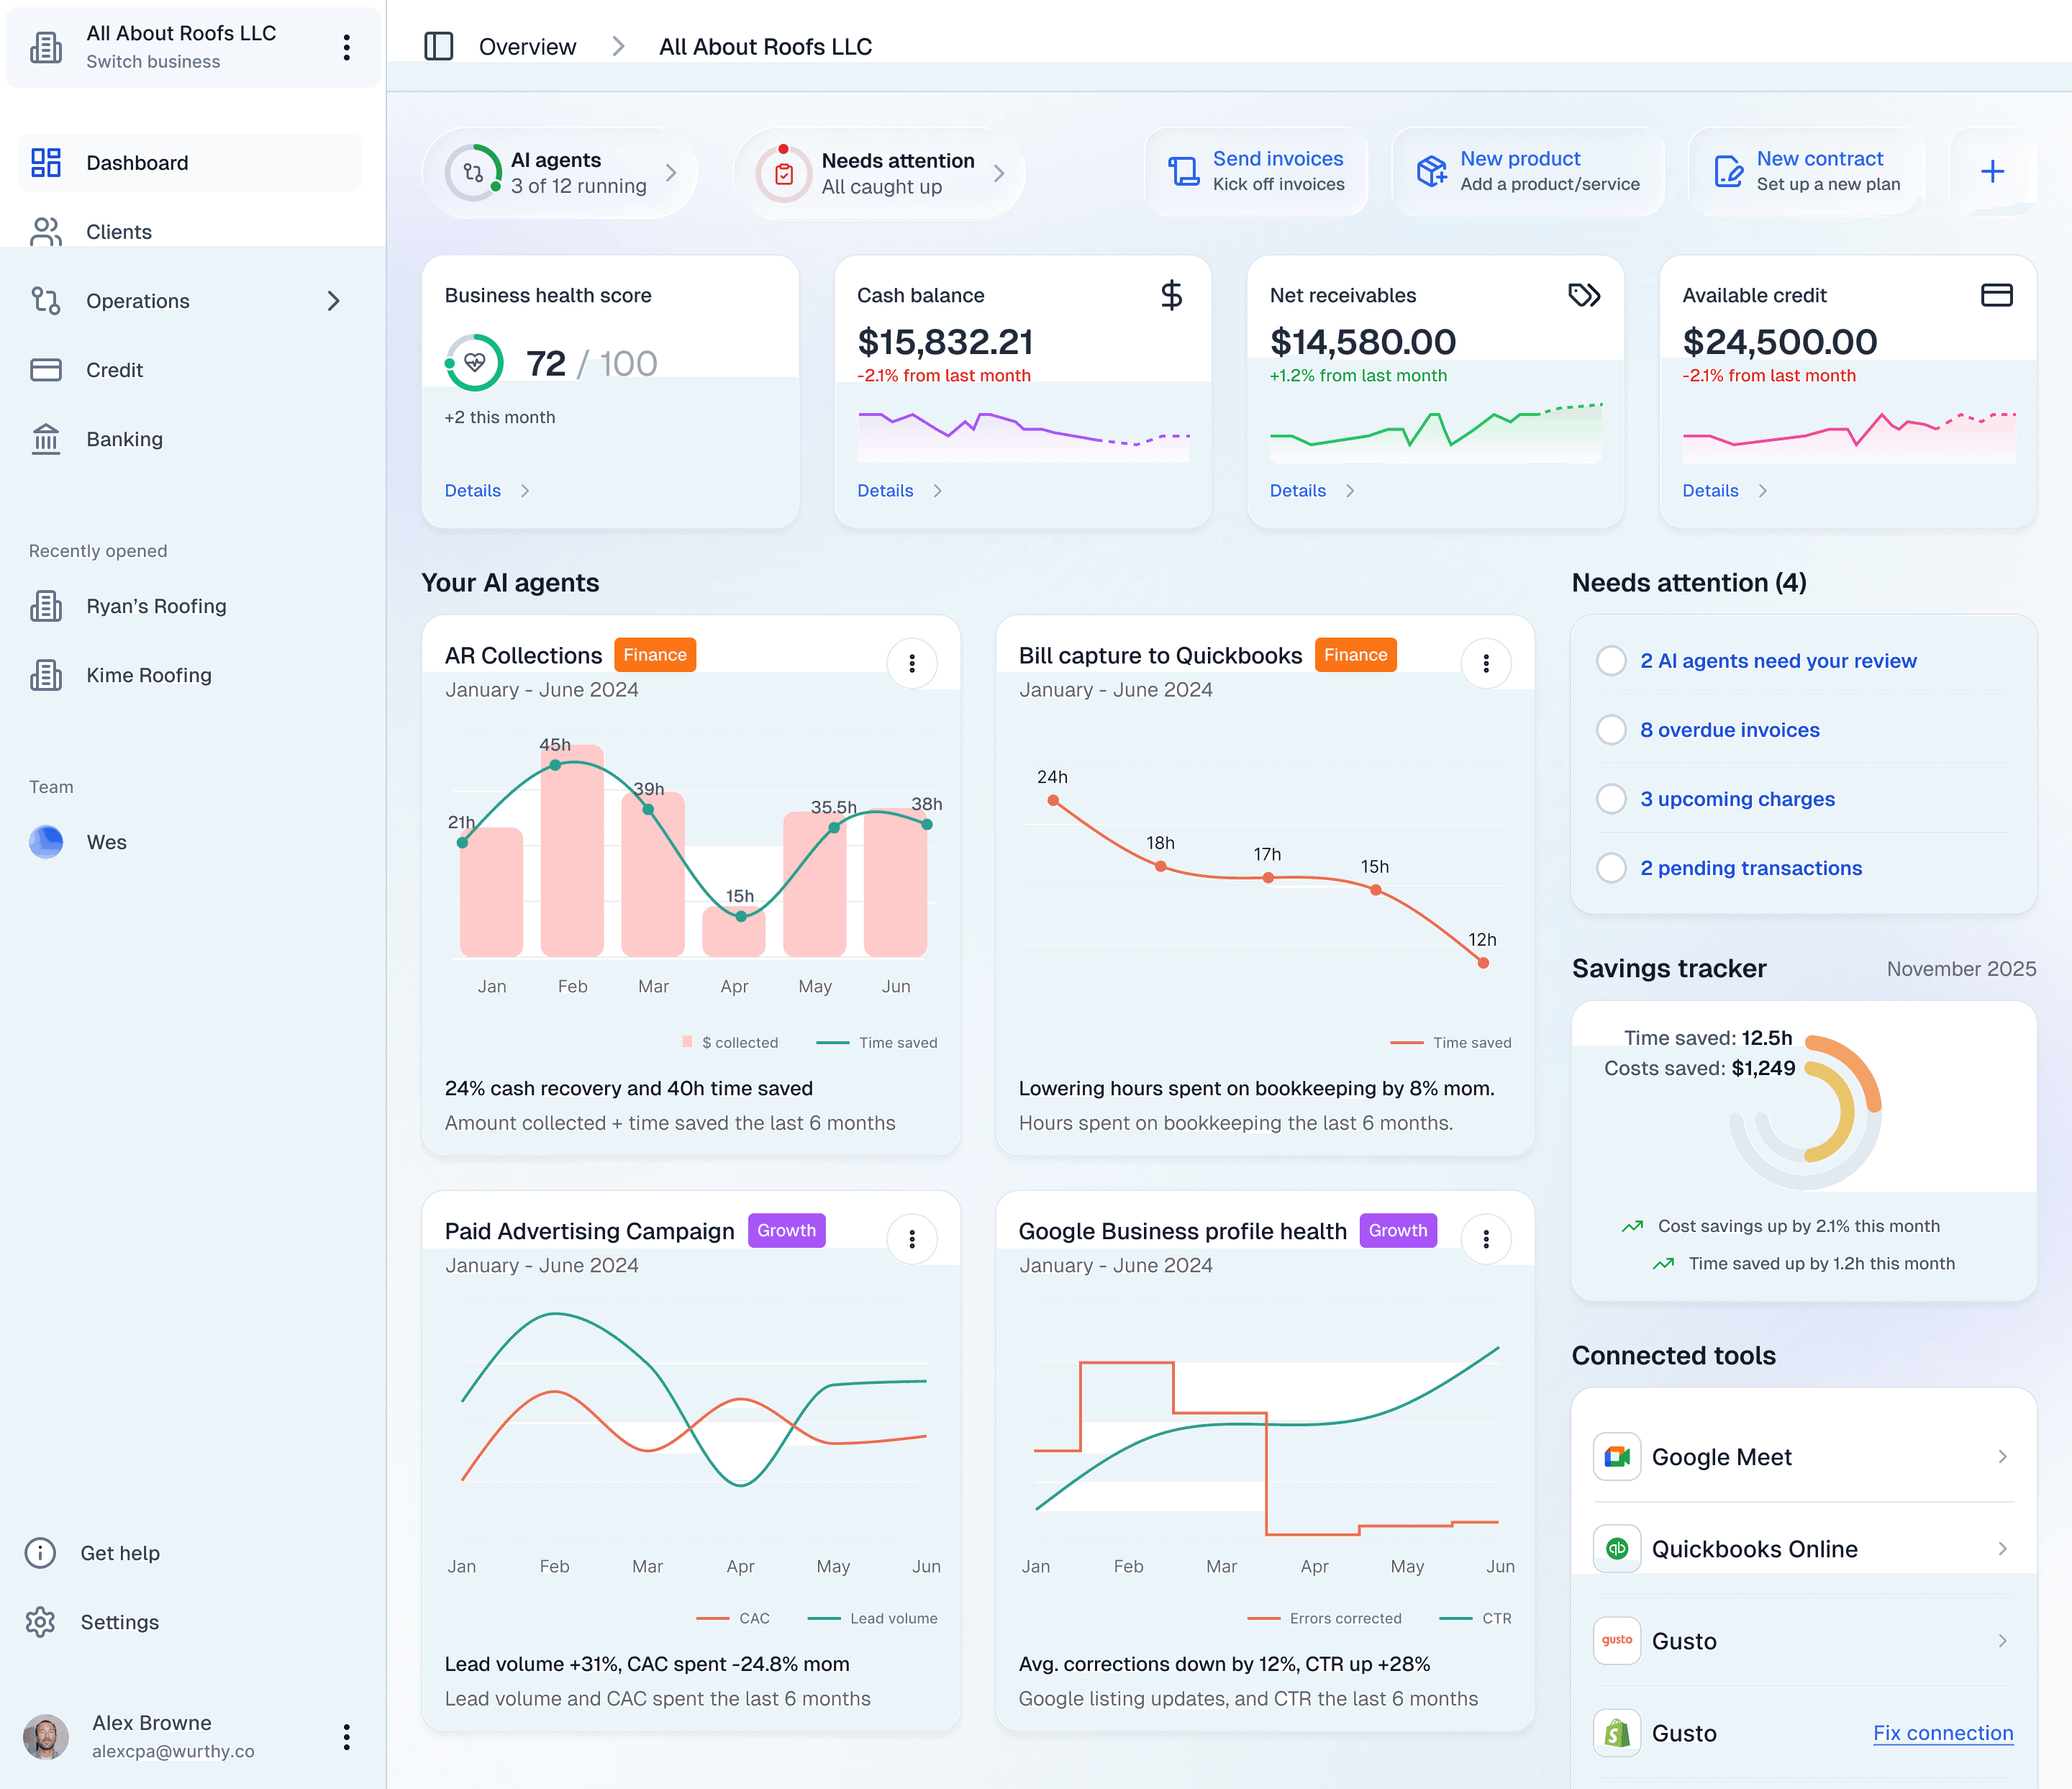Open the Clients section
This screenshot has height=1789, width=2072.
(118, 232)
